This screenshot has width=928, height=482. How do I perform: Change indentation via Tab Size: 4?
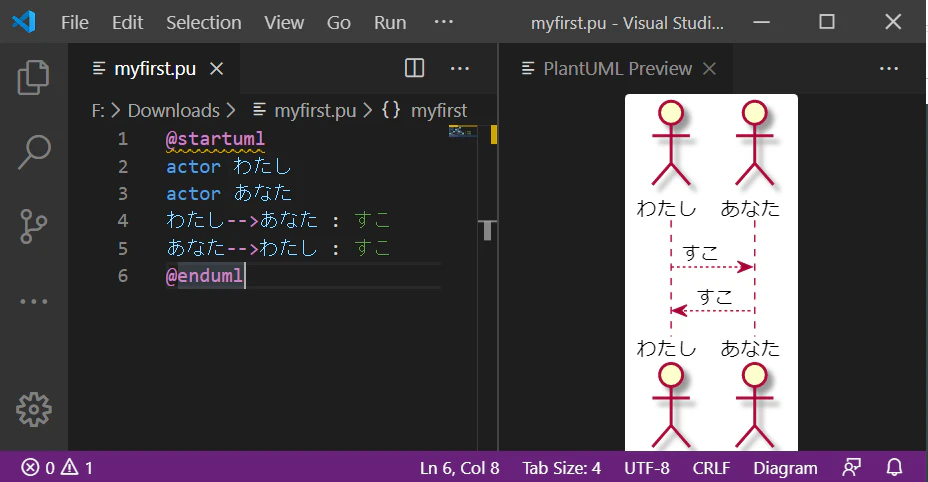pyautogui.click(x=561, y=468)
